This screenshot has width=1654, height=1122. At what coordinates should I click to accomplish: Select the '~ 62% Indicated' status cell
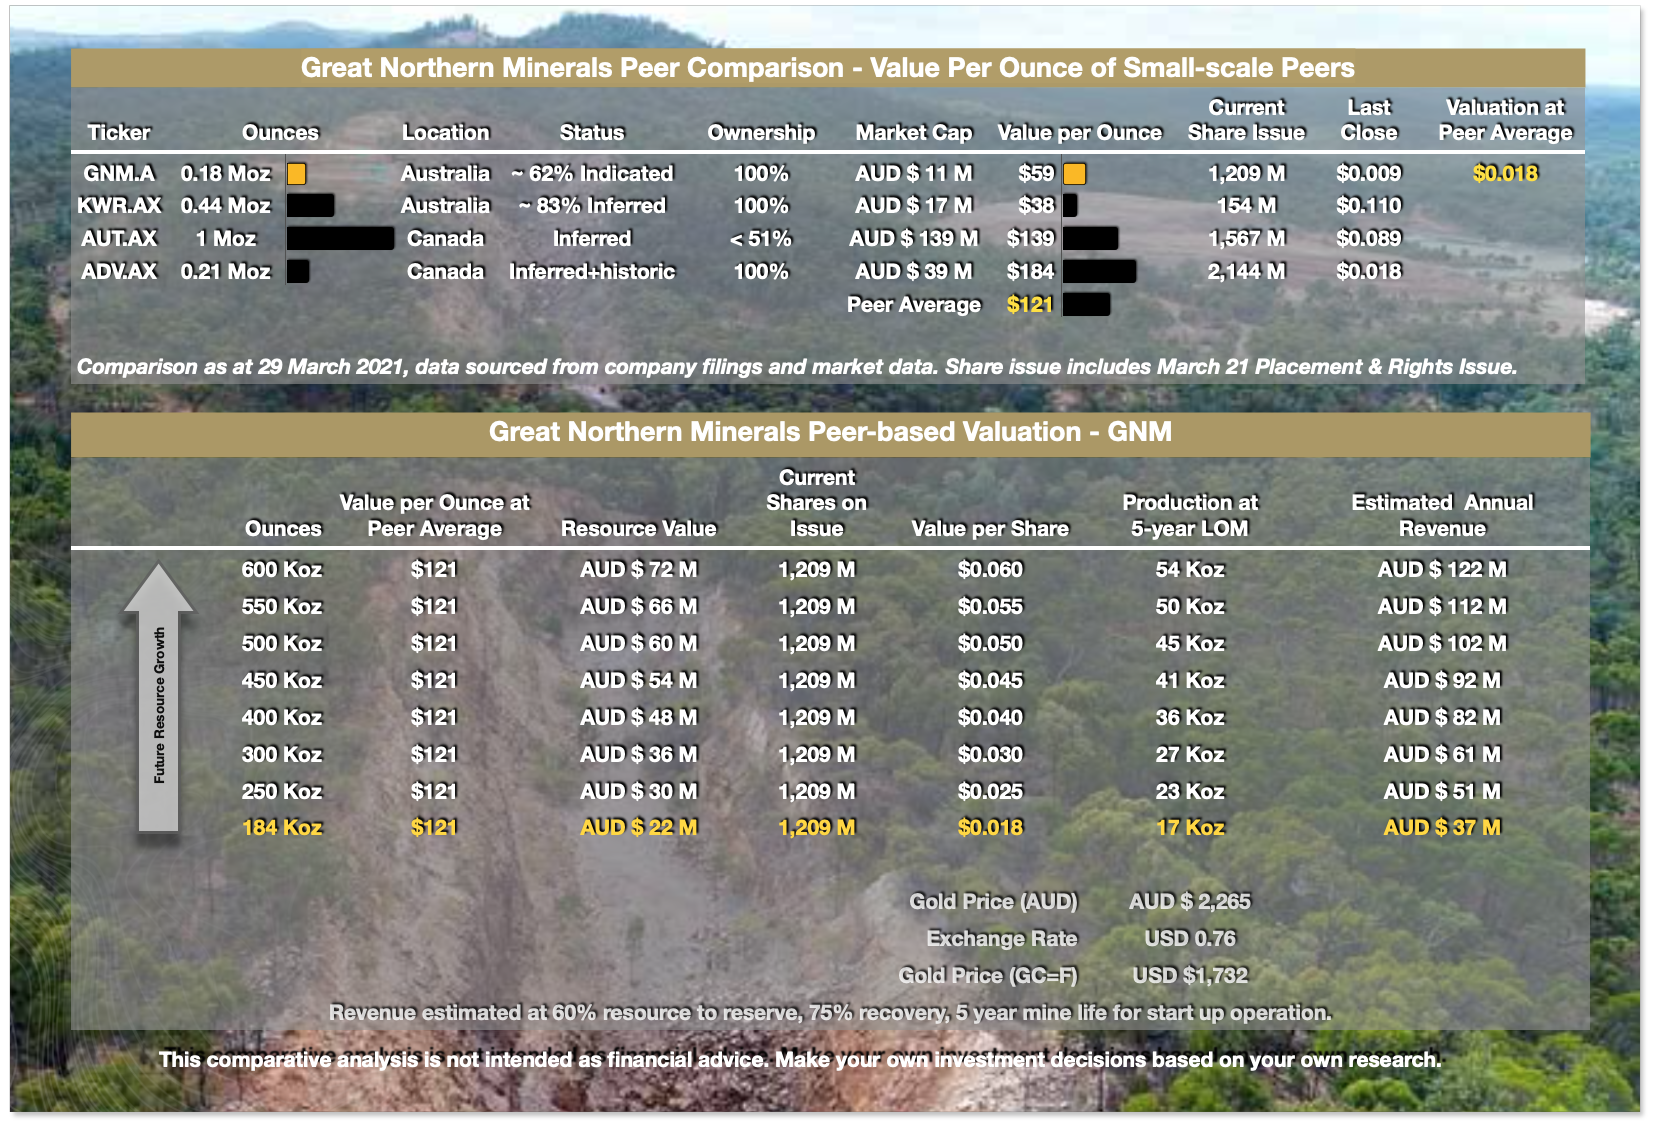[592, 173]
